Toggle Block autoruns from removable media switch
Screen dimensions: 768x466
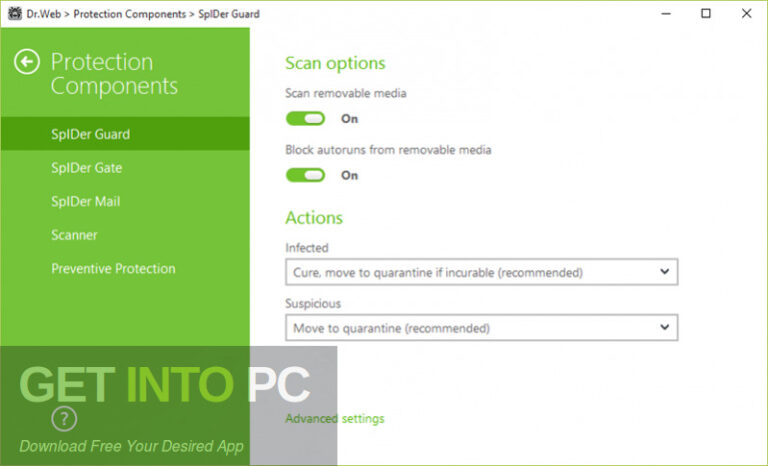[x=306, y=175]
